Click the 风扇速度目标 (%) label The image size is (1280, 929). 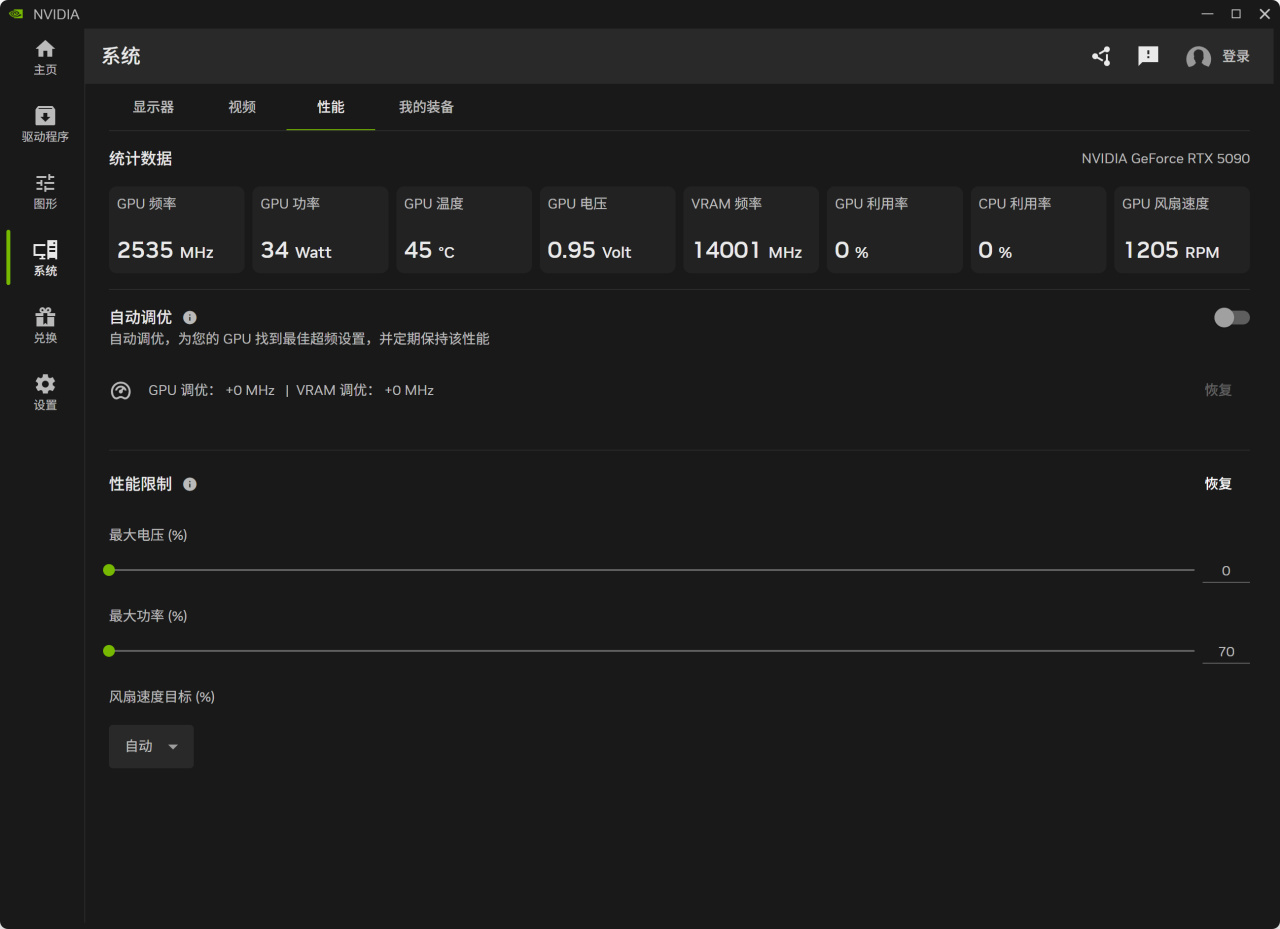[x=162, y=697]
